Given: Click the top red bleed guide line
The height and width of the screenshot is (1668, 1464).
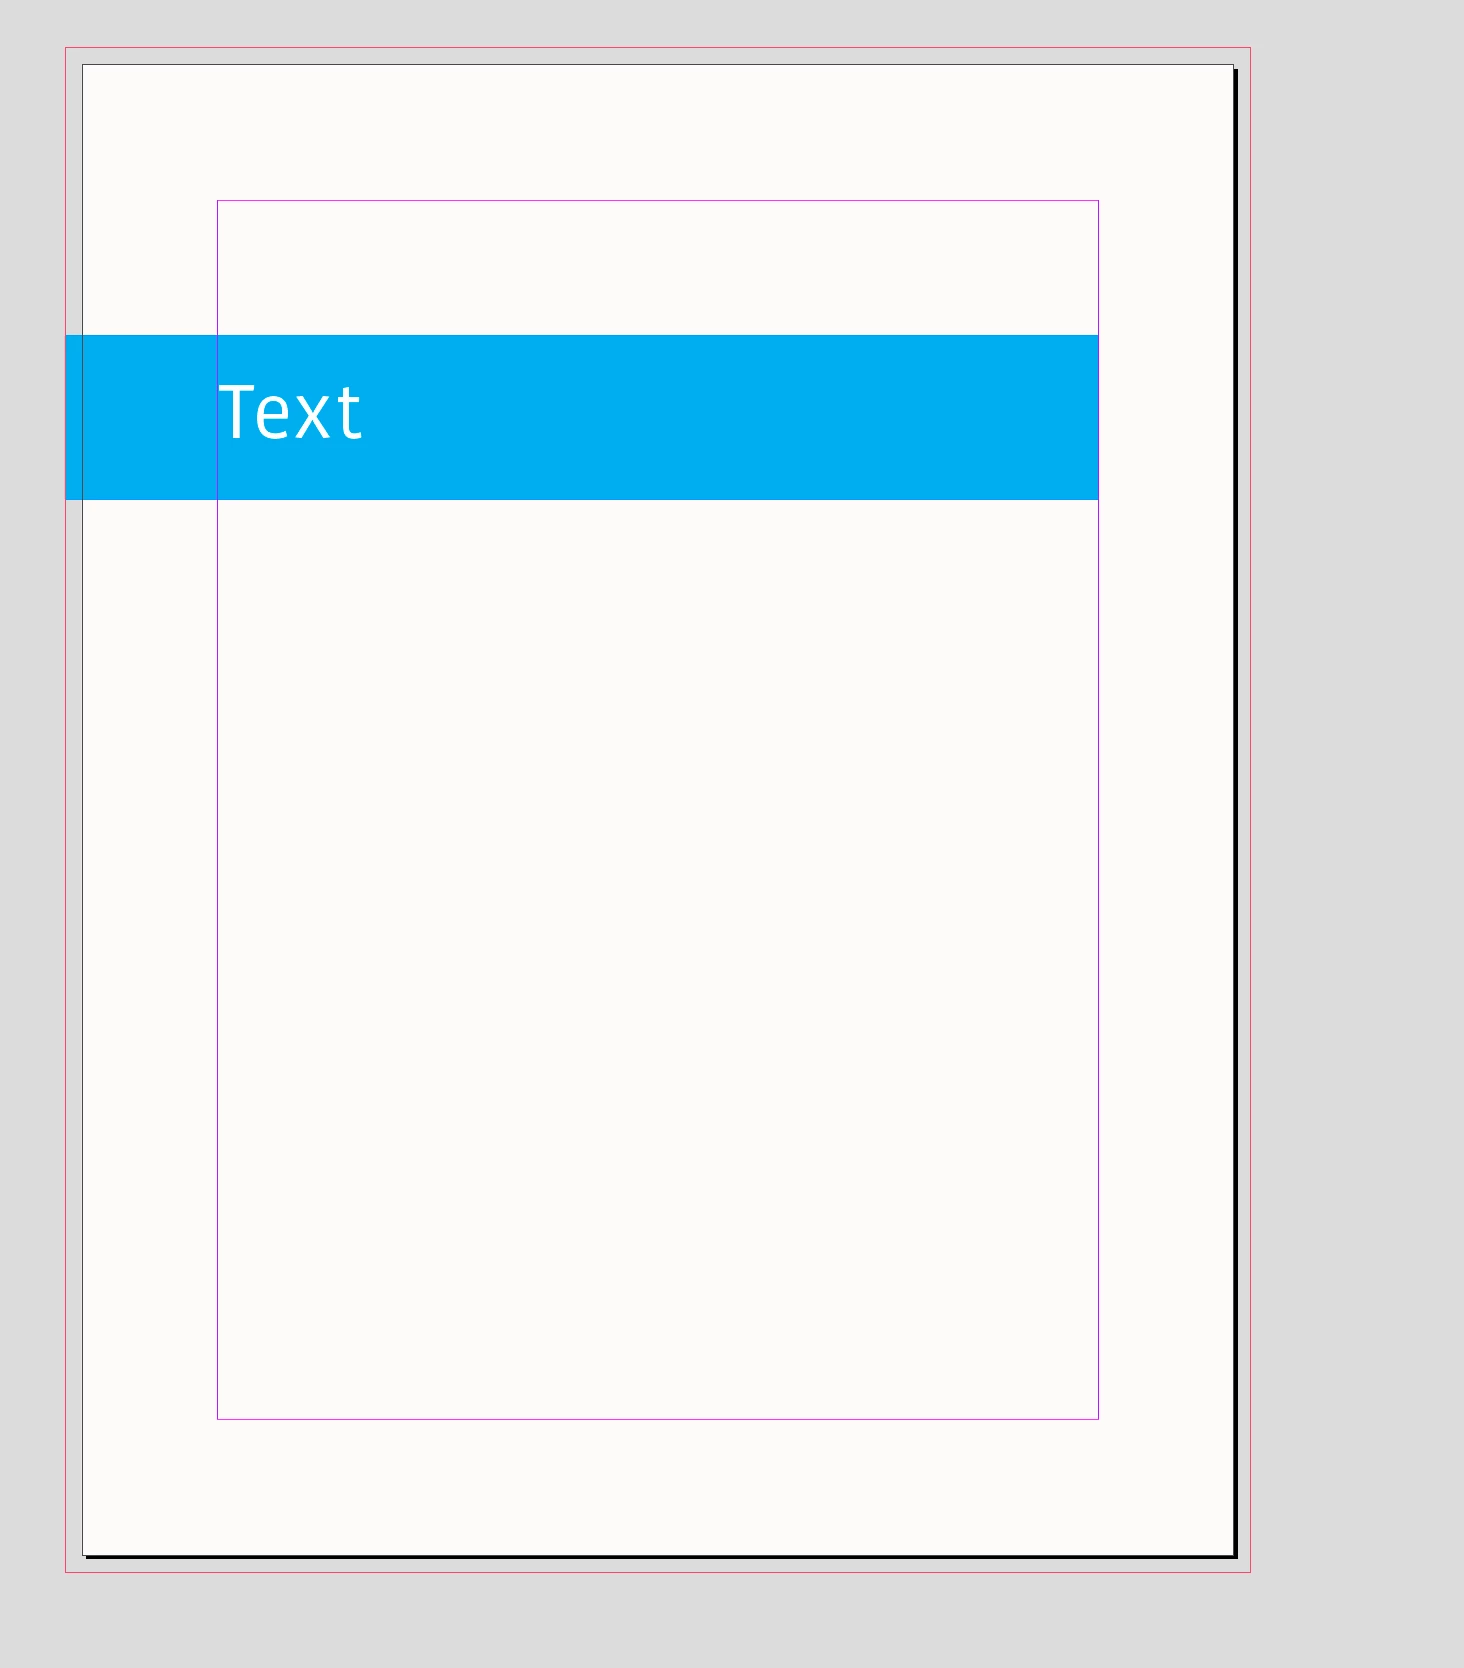Looking at the screenshot, I should click(658, 47).
